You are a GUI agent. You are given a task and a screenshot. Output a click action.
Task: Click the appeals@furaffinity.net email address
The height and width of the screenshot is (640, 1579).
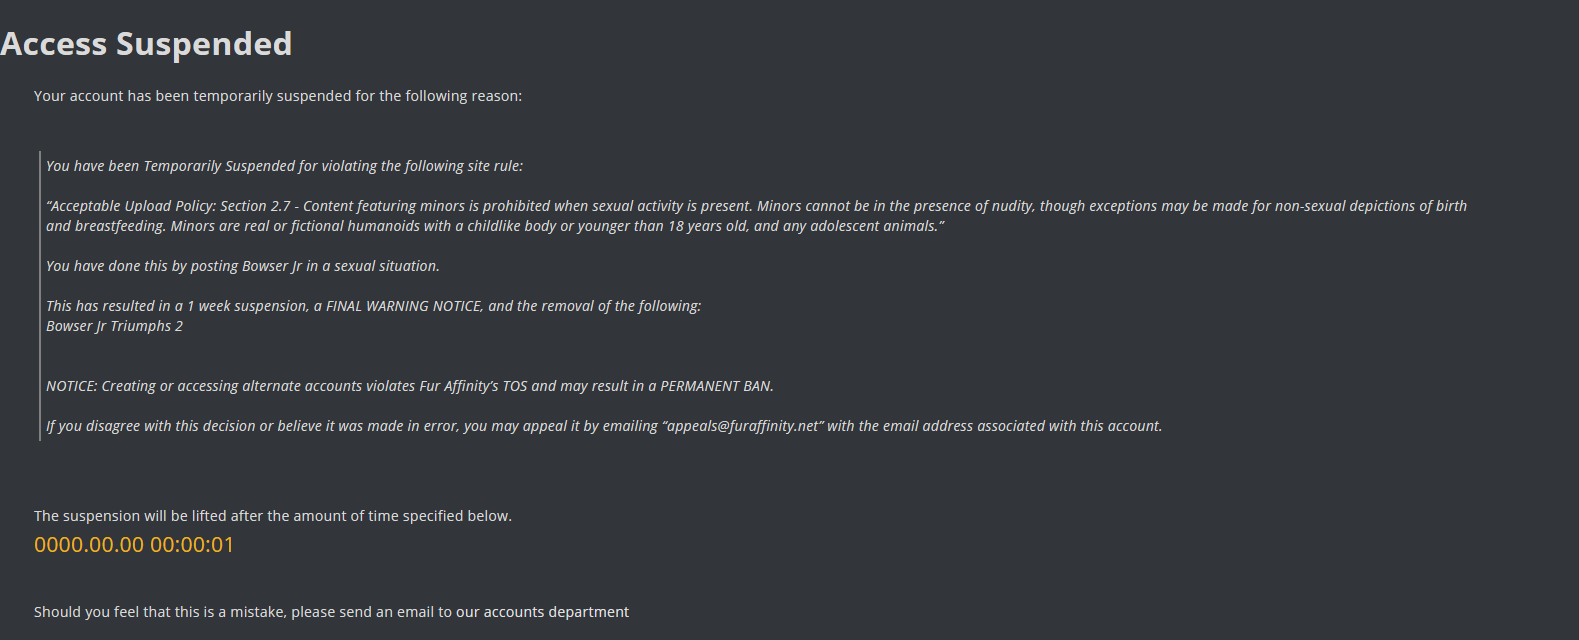(x=742, y=426)
